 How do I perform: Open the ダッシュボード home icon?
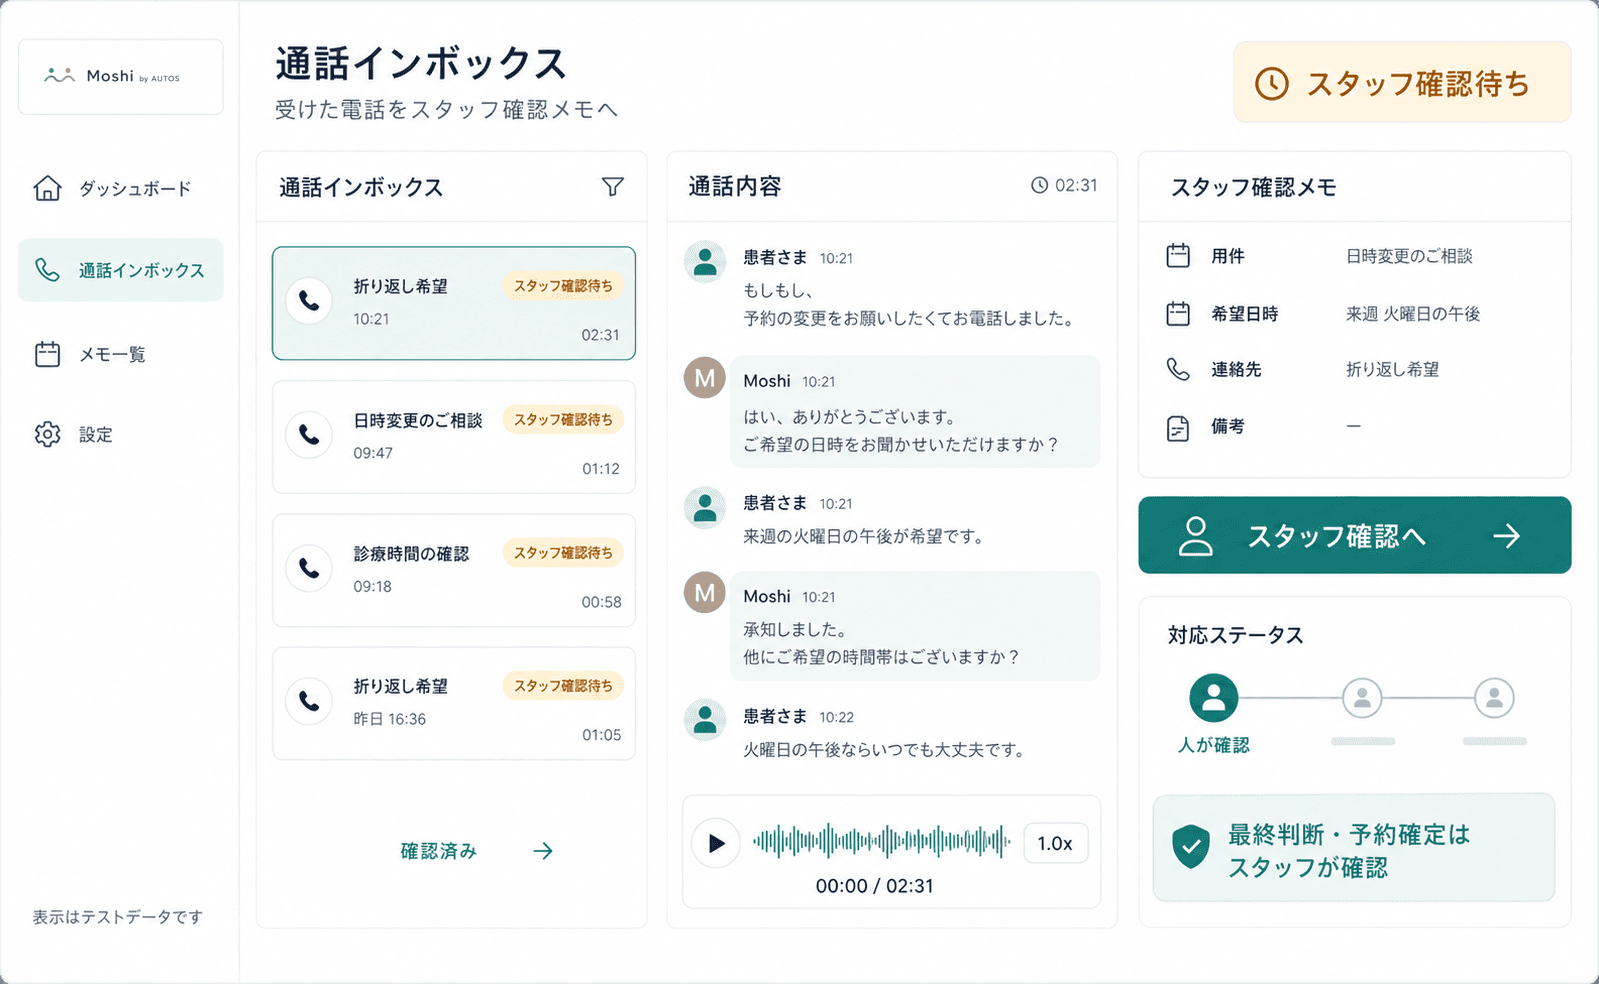(x=47, y=188)
